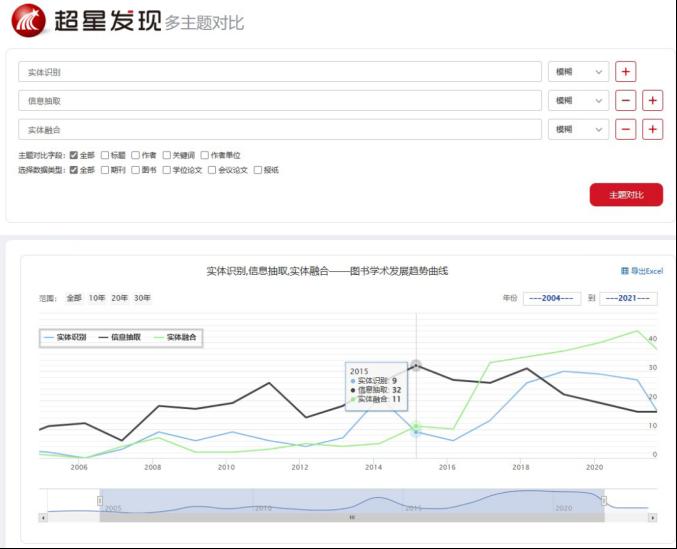The image size is (677, 549).
Task: Check the 标题 field checkbox
Action: [x=105, y=156]
